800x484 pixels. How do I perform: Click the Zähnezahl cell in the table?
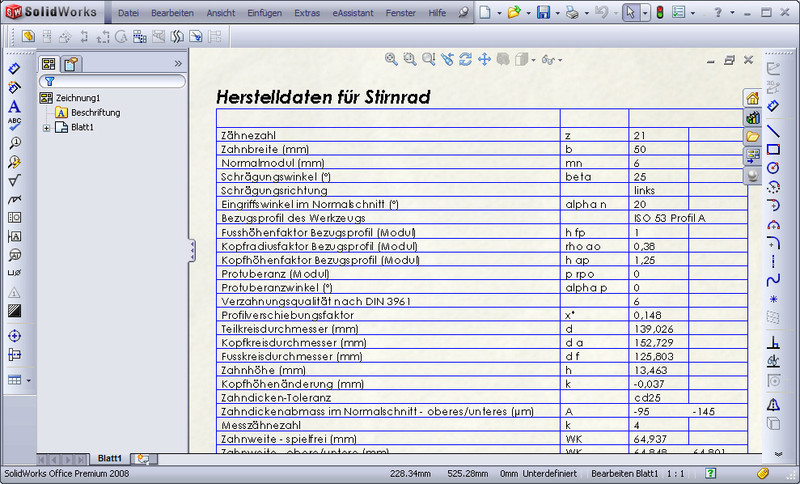tap(385, 134)
